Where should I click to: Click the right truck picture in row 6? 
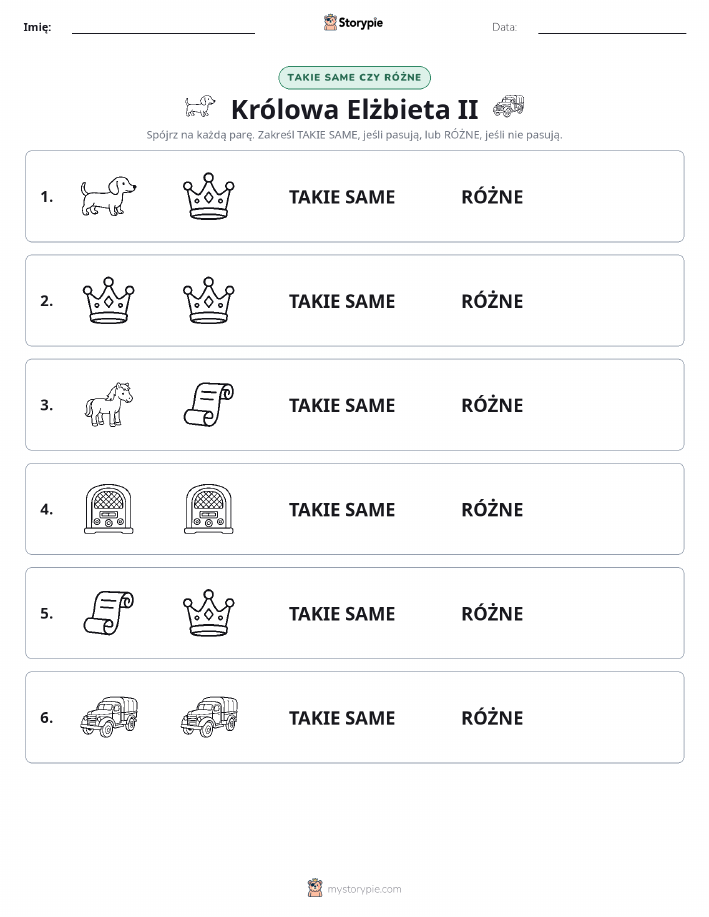[209, 717]
